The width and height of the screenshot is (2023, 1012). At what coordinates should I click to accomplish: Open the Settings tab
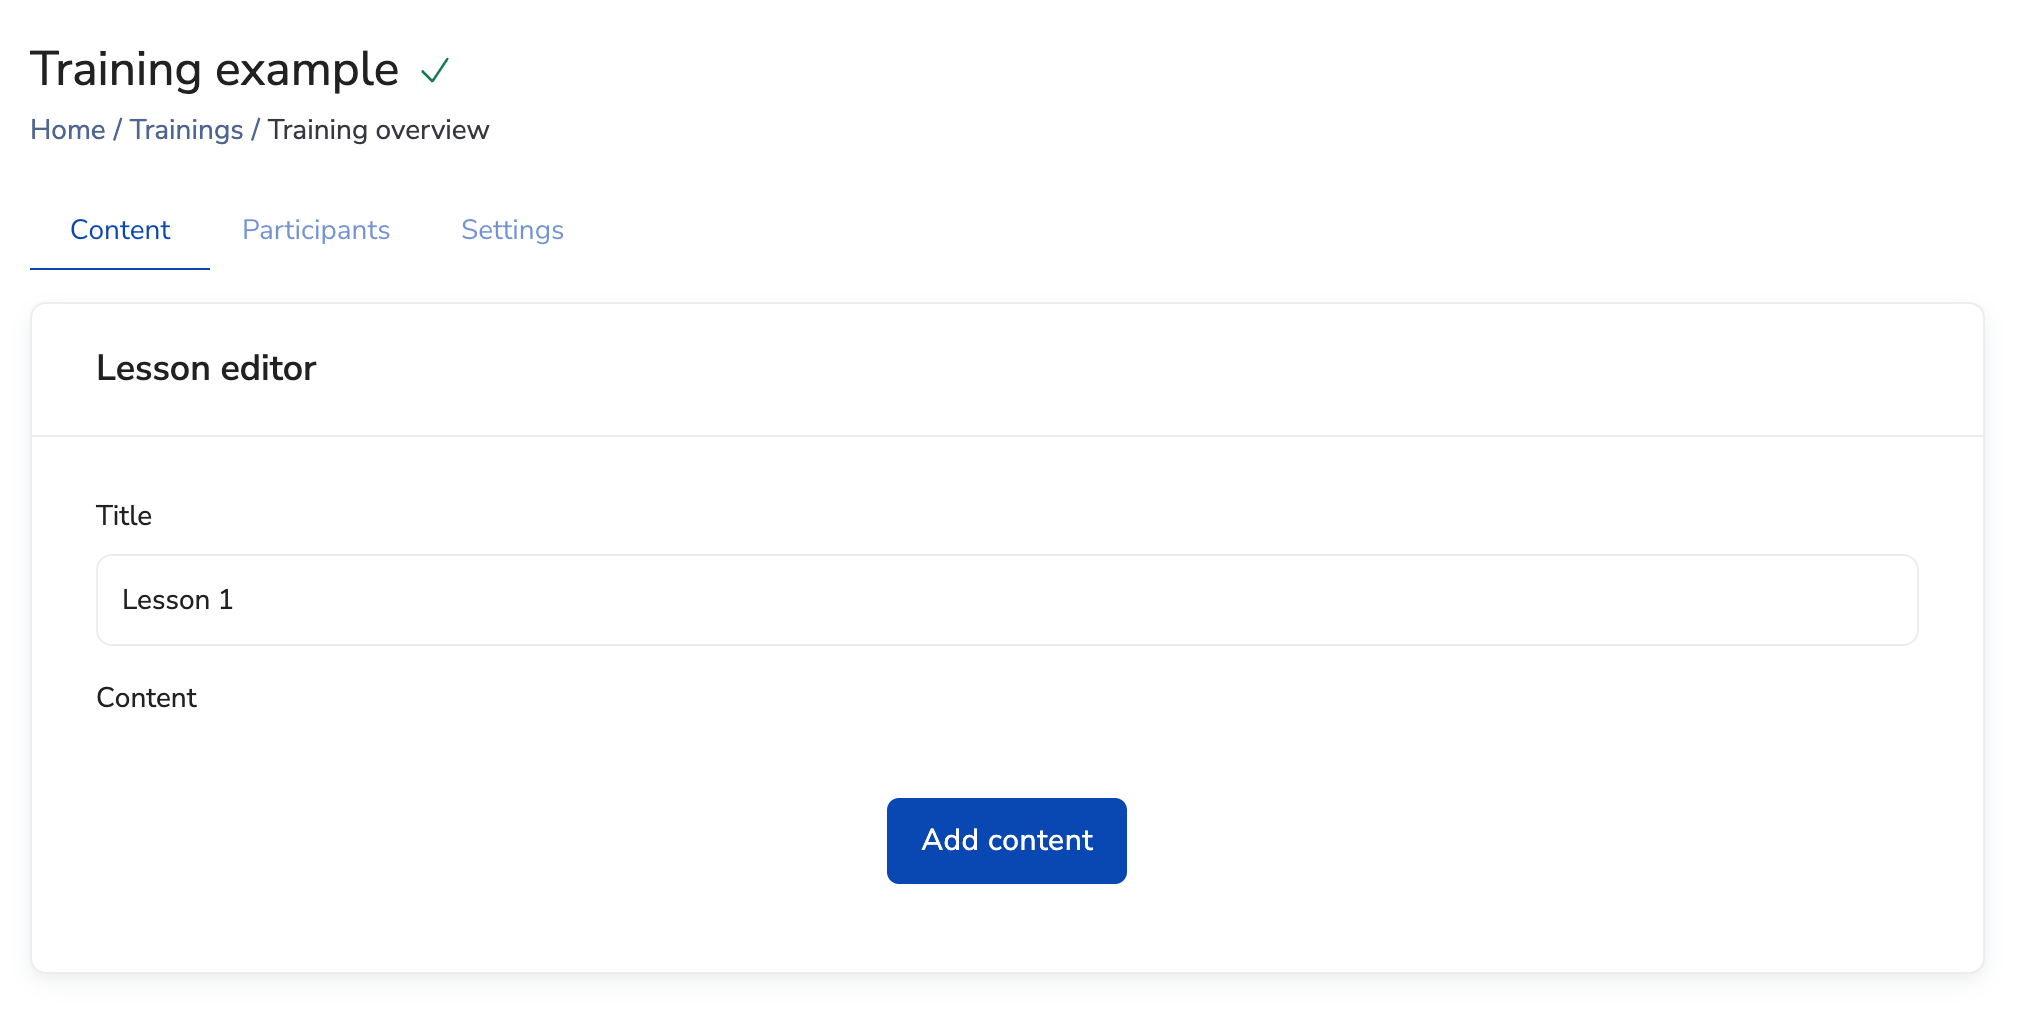coord(511,230)
